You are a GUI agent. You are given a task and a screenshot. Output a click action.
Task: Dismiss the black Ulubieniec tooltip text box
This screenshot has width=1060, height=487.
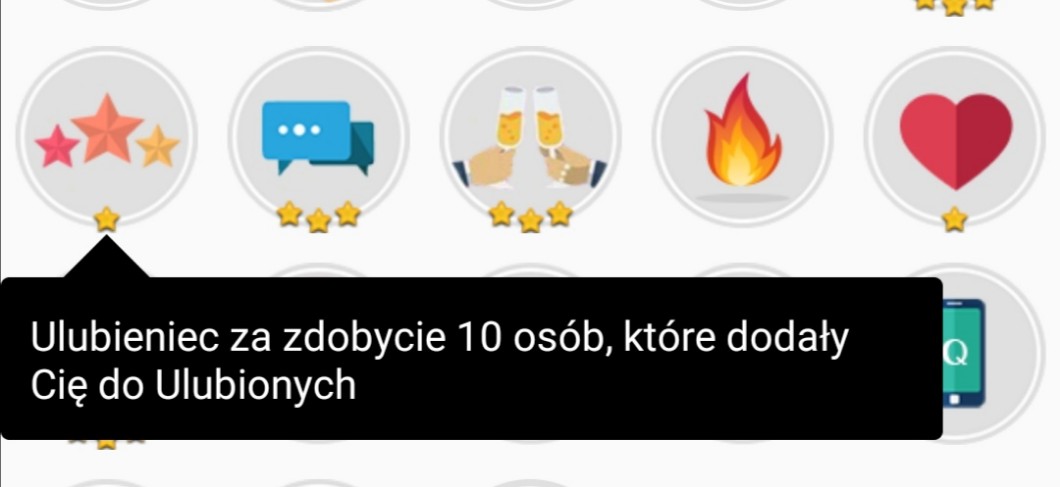click(x=471, y=358)
